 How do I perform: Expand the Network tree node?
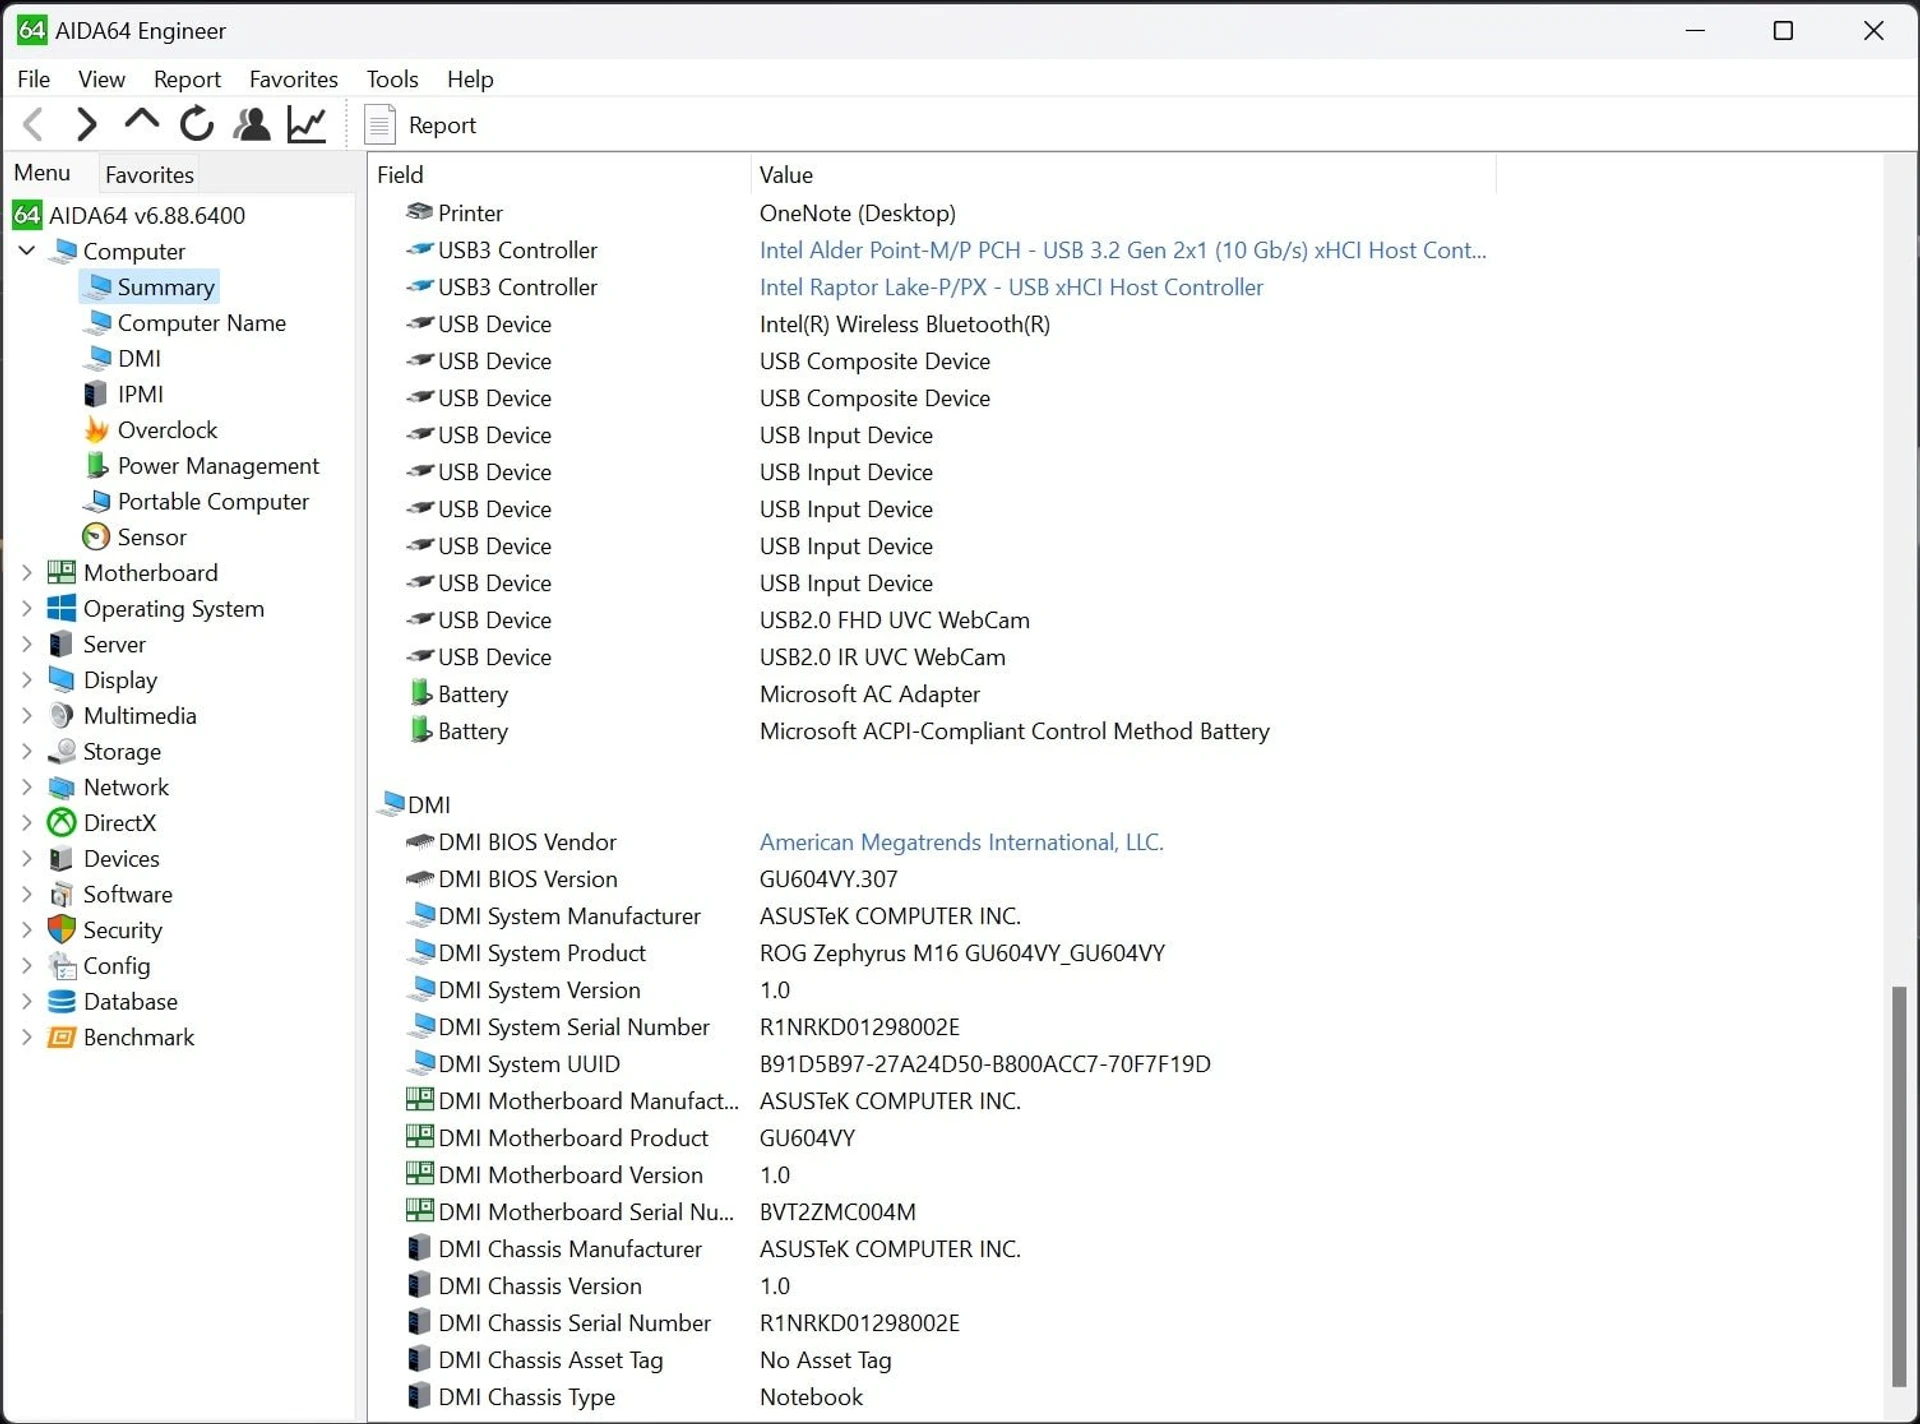tap(27, 788)
